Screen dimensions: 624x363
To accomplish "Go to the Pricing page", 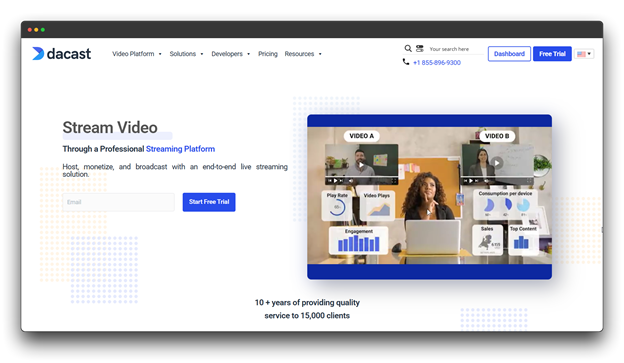I will [268, 54].
